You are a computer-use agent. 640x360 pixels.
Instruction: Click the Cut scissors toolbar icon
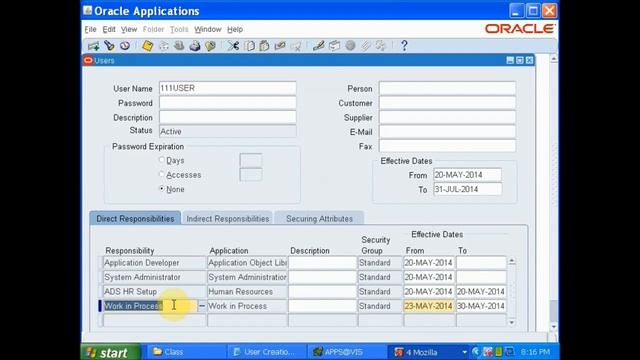point(233,46)
